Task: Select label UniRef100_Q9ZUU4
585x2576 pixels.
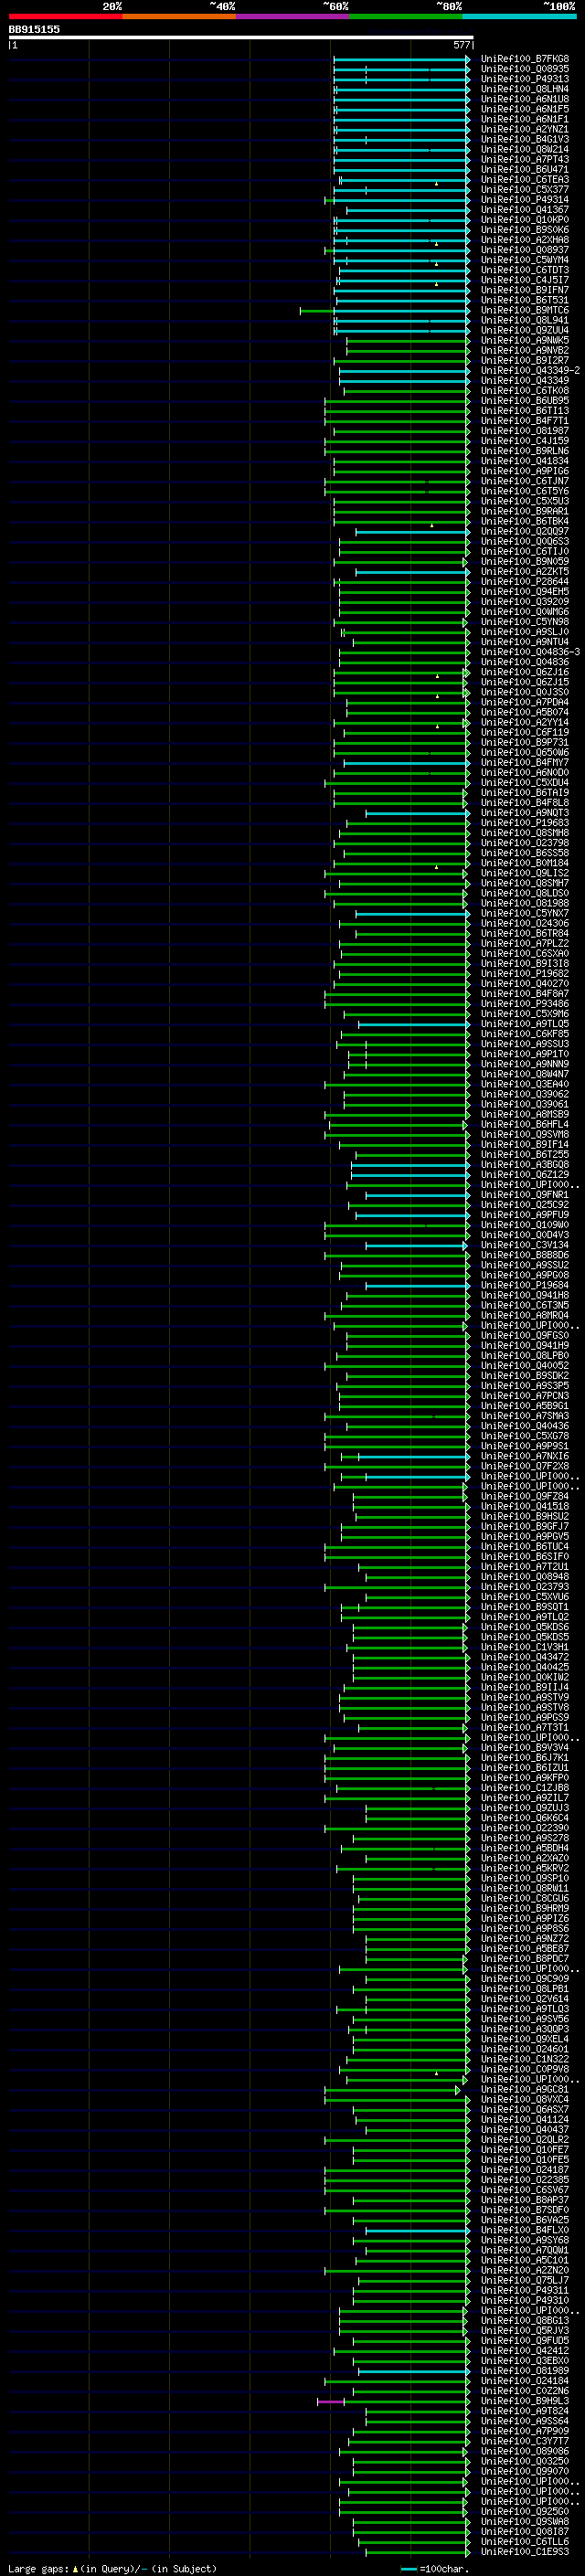Action: pos(525,330)
